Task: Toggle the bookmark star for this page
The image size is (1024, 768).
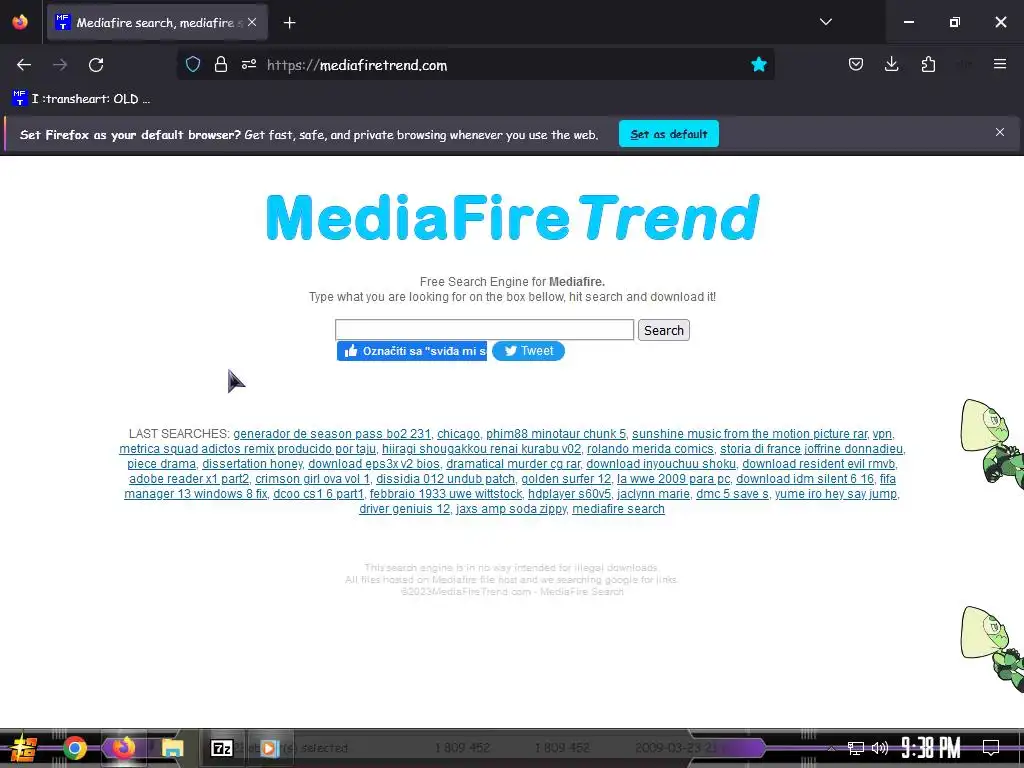Action: (x=758, y=64)
